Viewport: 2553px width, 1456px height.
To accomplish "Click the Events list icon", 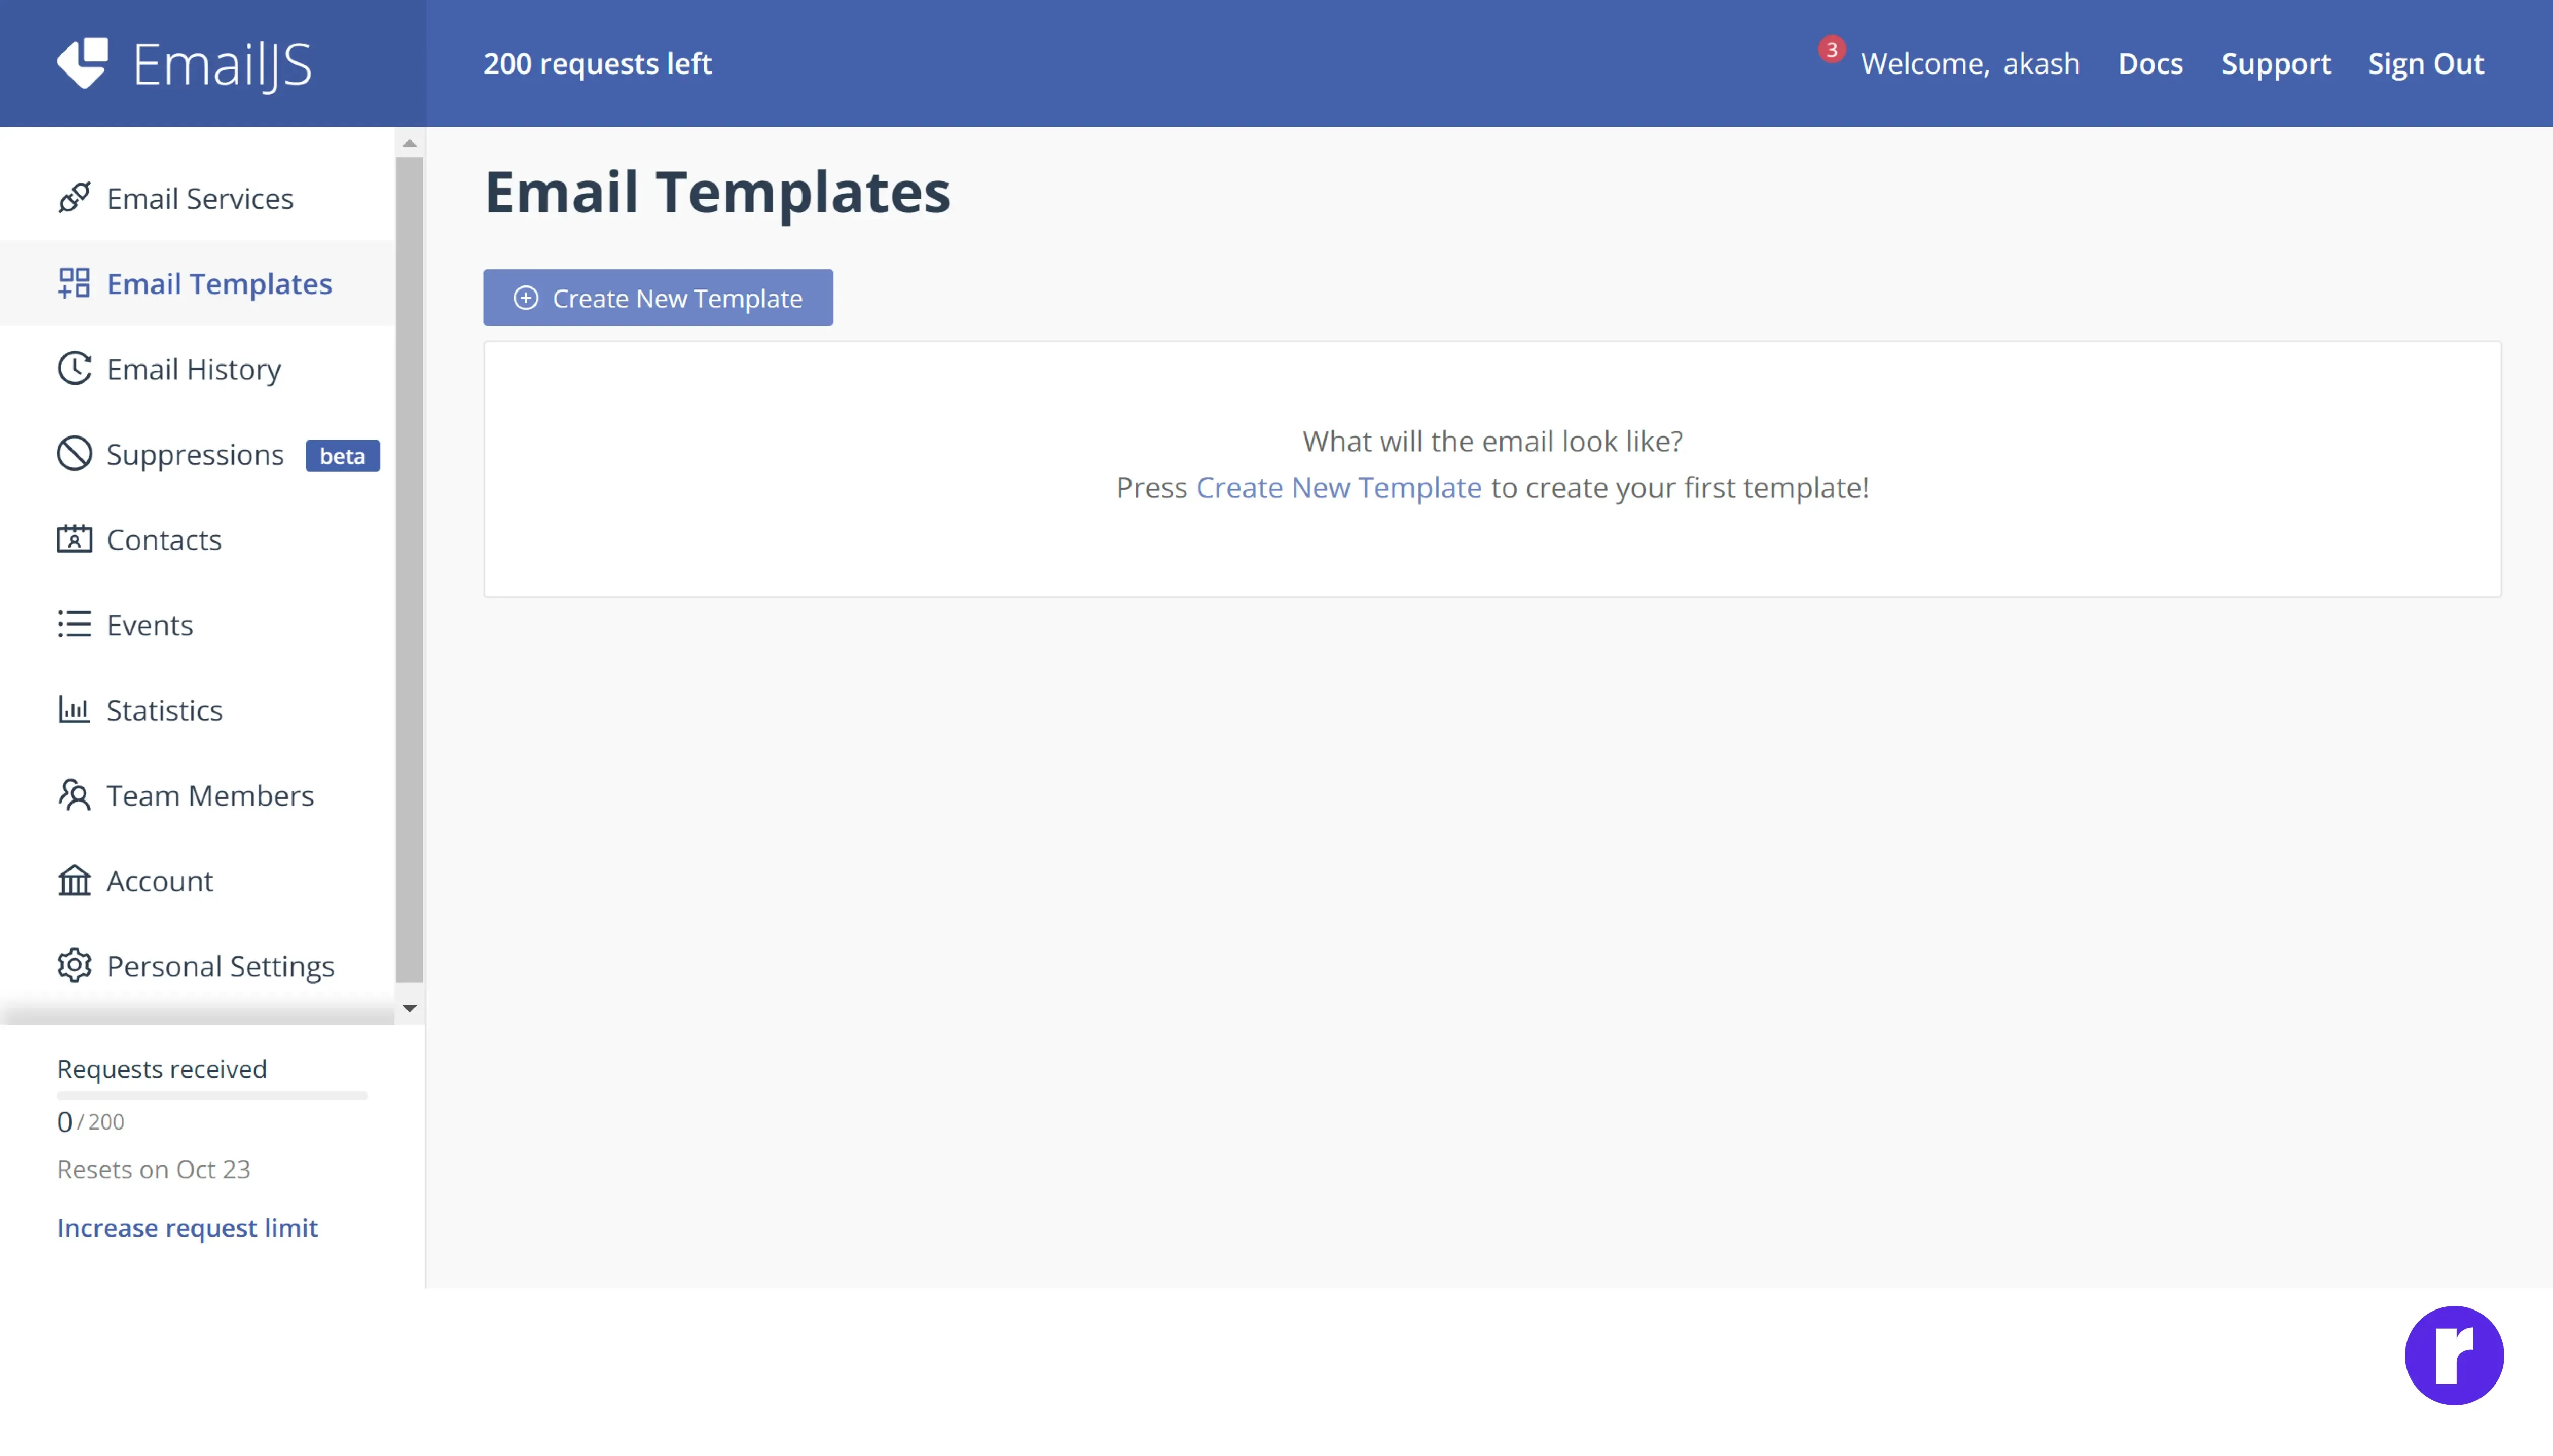I will point(74,625).
